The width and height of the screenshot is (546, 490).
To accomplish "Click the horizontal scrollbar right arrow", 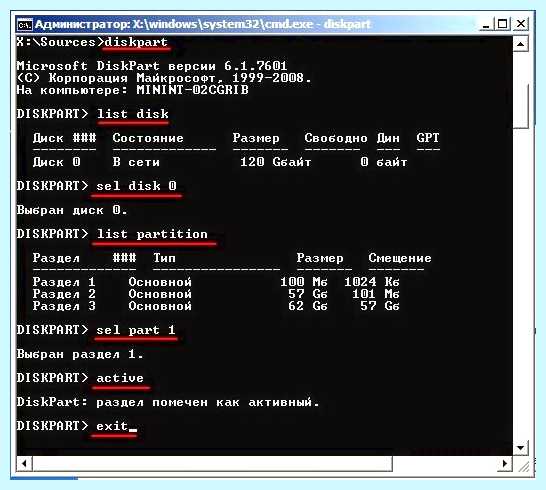I will 505,464.
